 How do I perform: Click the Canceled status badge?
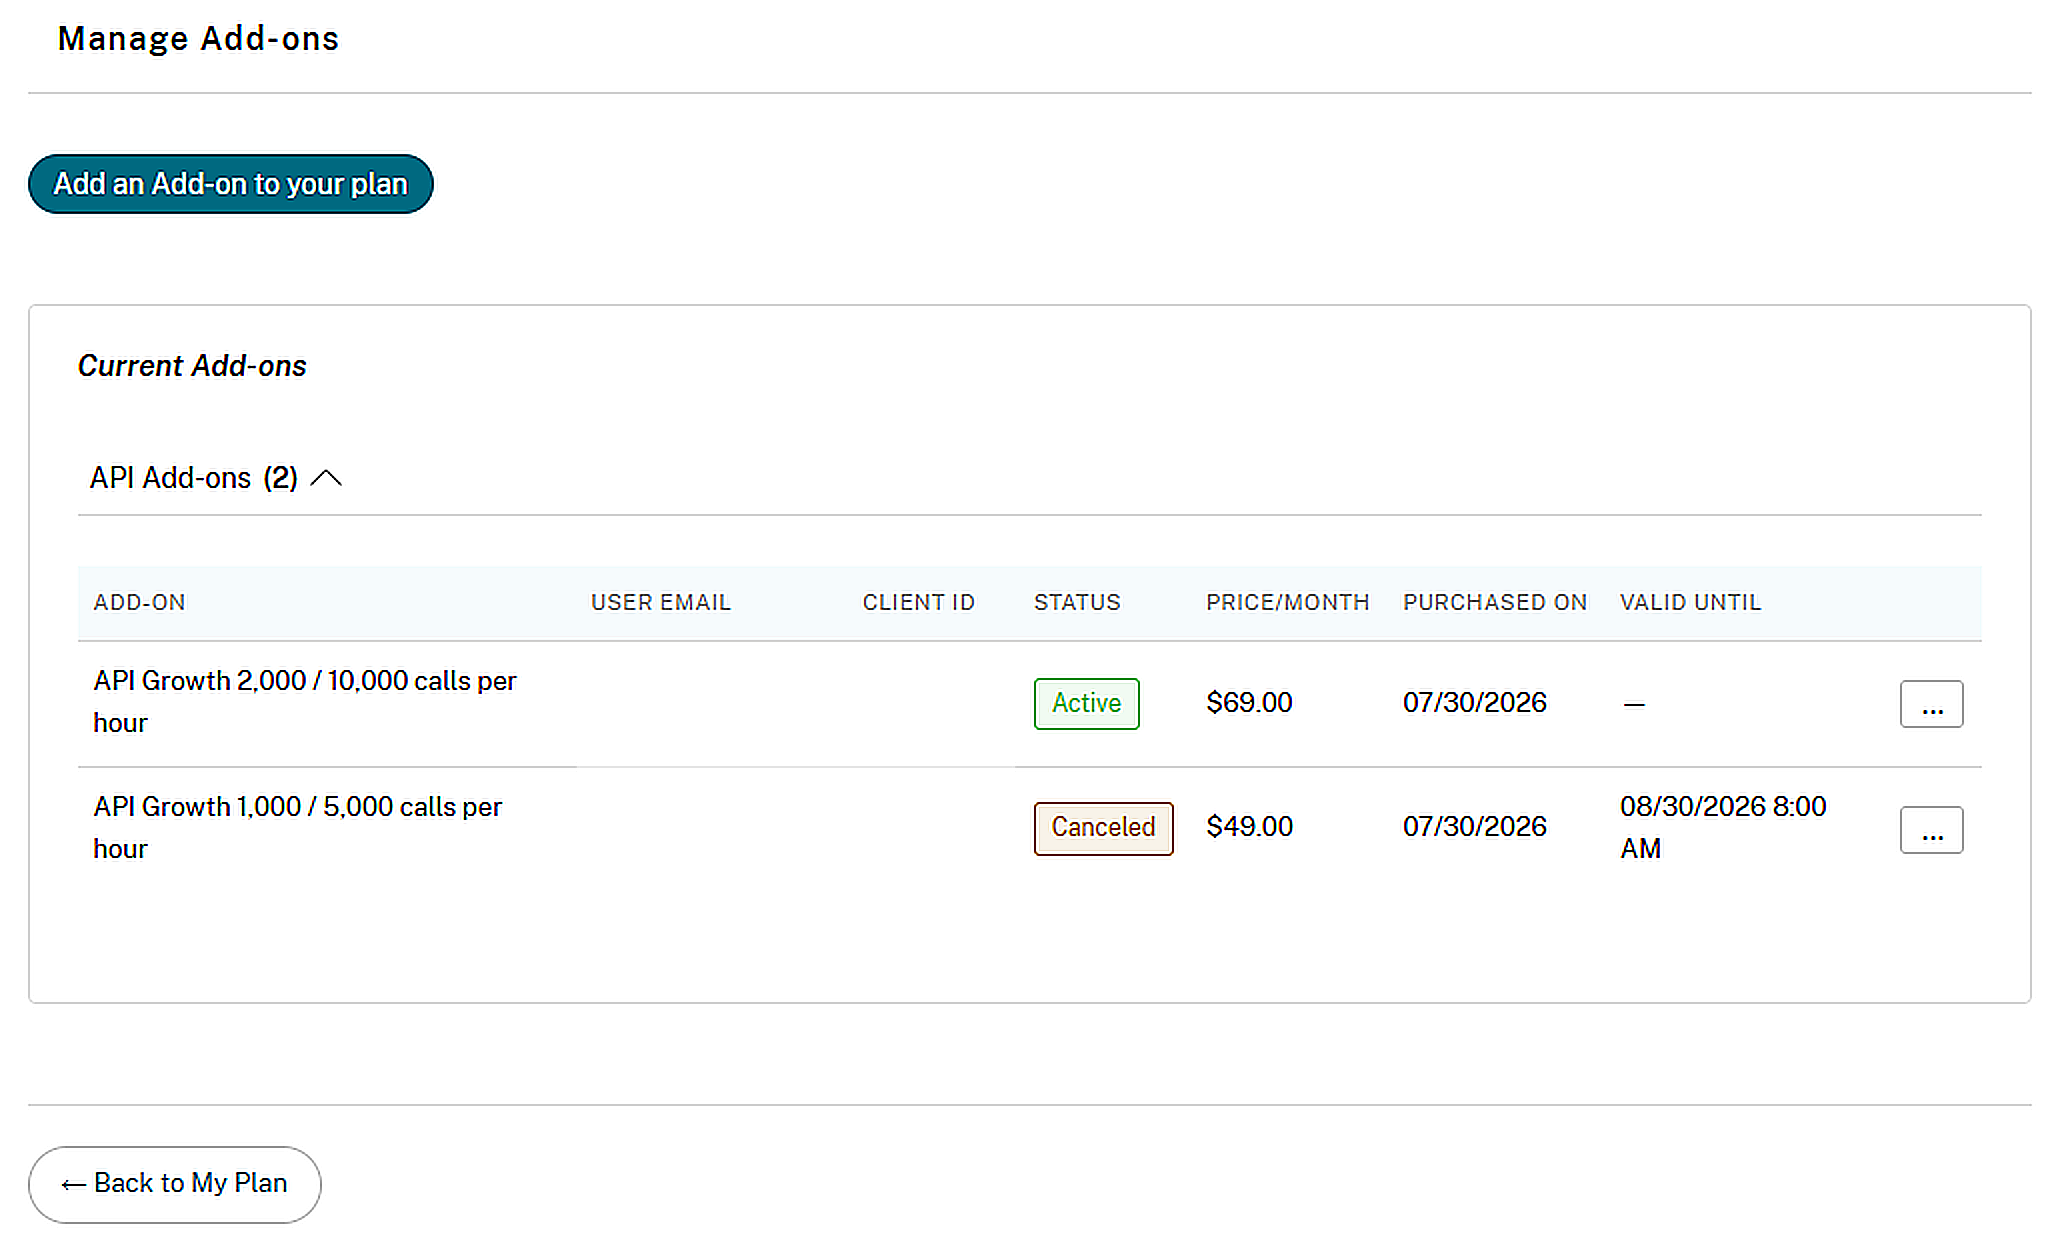(1103, 828)
